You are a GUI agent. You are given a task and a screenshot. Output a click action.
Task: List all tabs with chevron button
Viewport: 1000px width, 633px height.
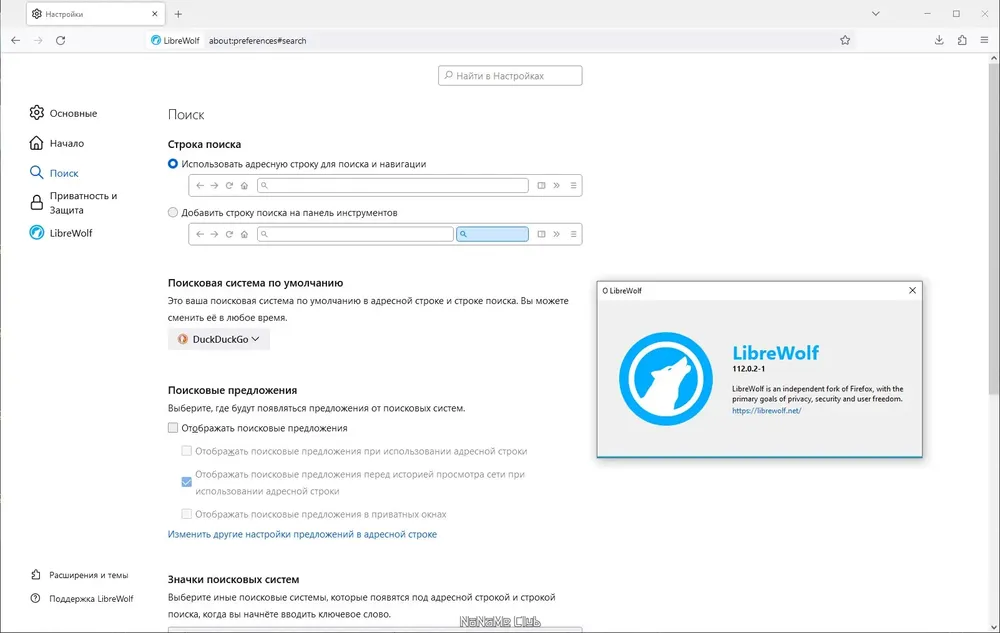tap(876, 13)
